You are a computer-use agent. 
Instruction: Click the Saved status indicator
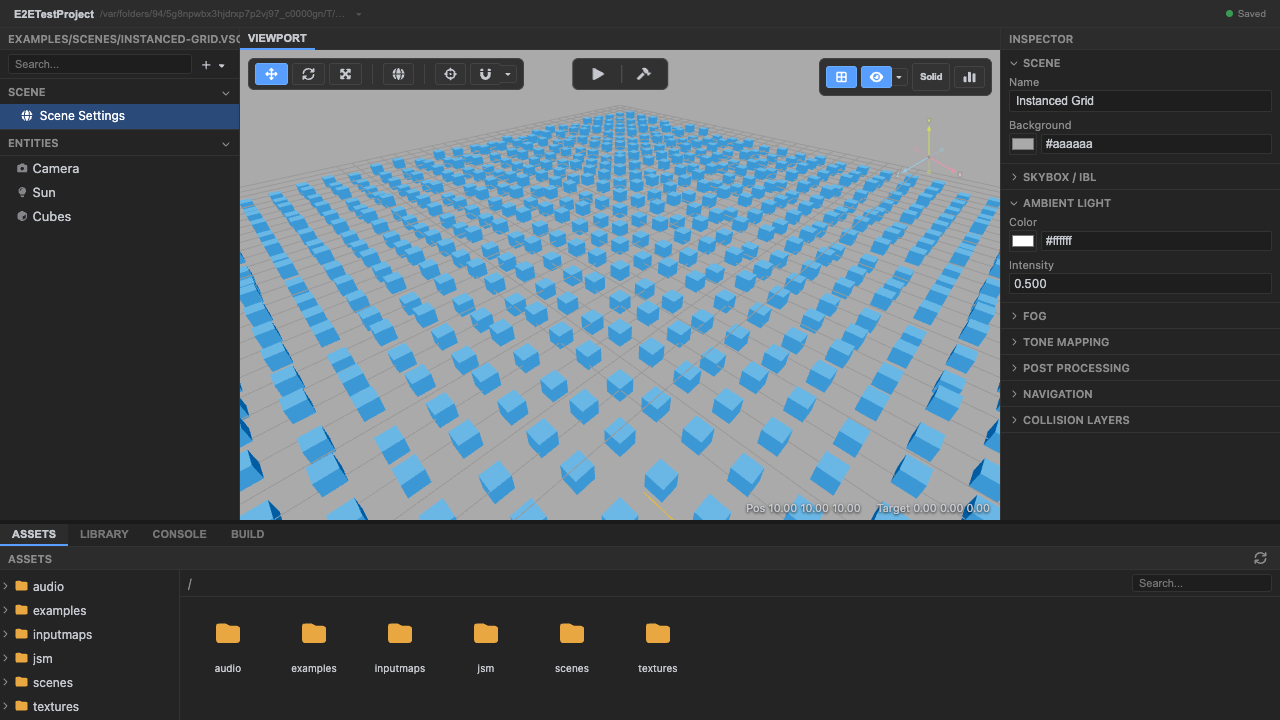pyautogui.click(x=1245, y=14)
